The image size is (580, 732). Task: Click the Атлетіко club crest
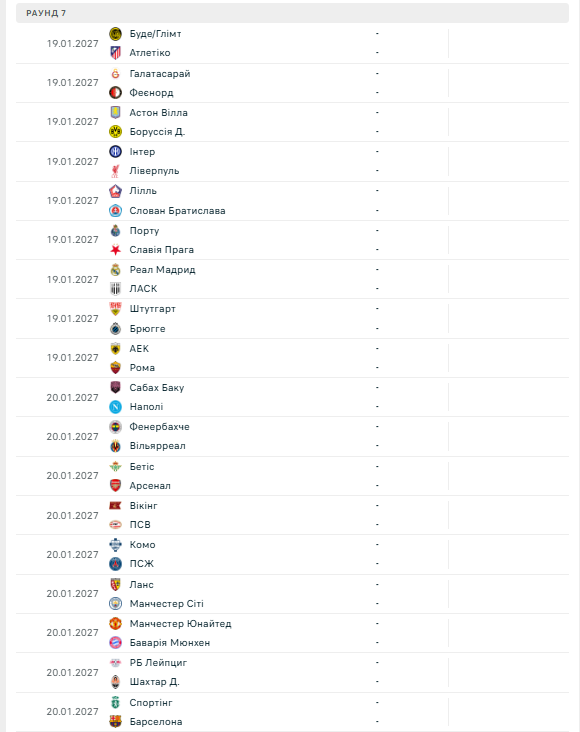coord(115,53)
